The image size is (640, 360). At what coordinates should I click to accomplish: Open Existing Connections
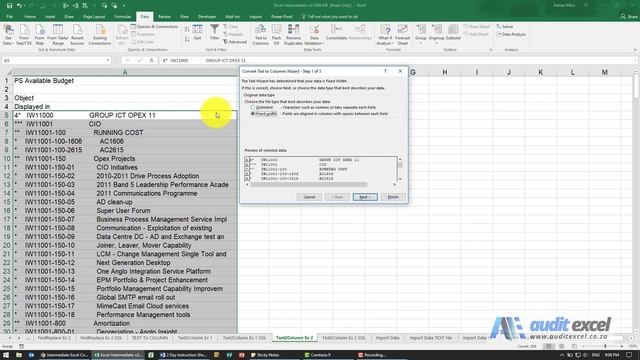coord(100,35)
